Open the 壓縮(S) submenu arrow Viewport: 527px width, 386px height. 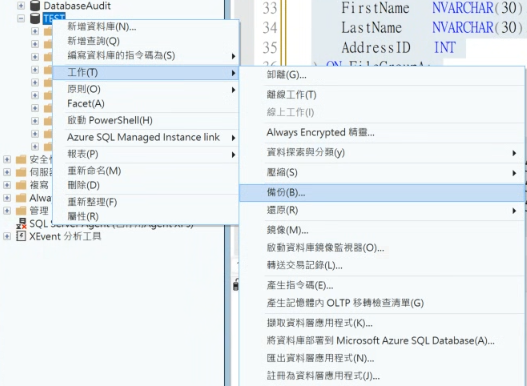[514, 173]
